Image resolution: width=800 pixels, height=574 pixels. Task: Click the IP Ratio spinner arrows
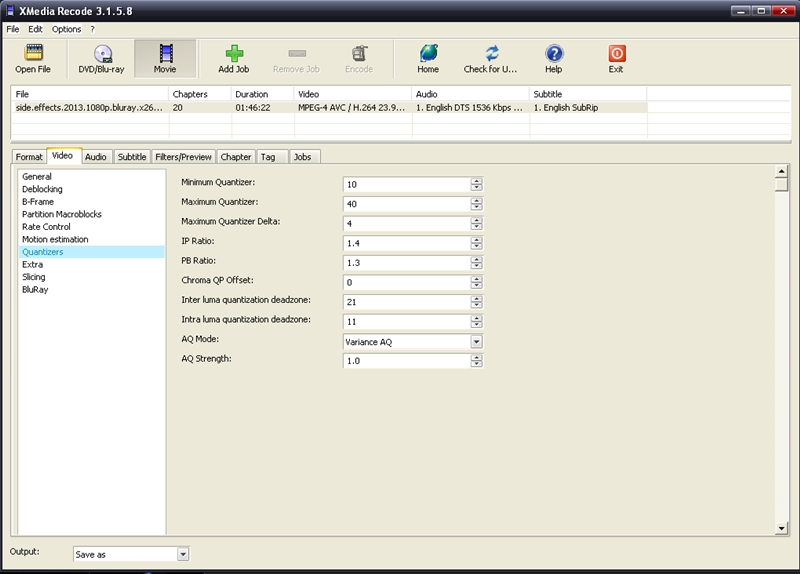pos(477,243)
